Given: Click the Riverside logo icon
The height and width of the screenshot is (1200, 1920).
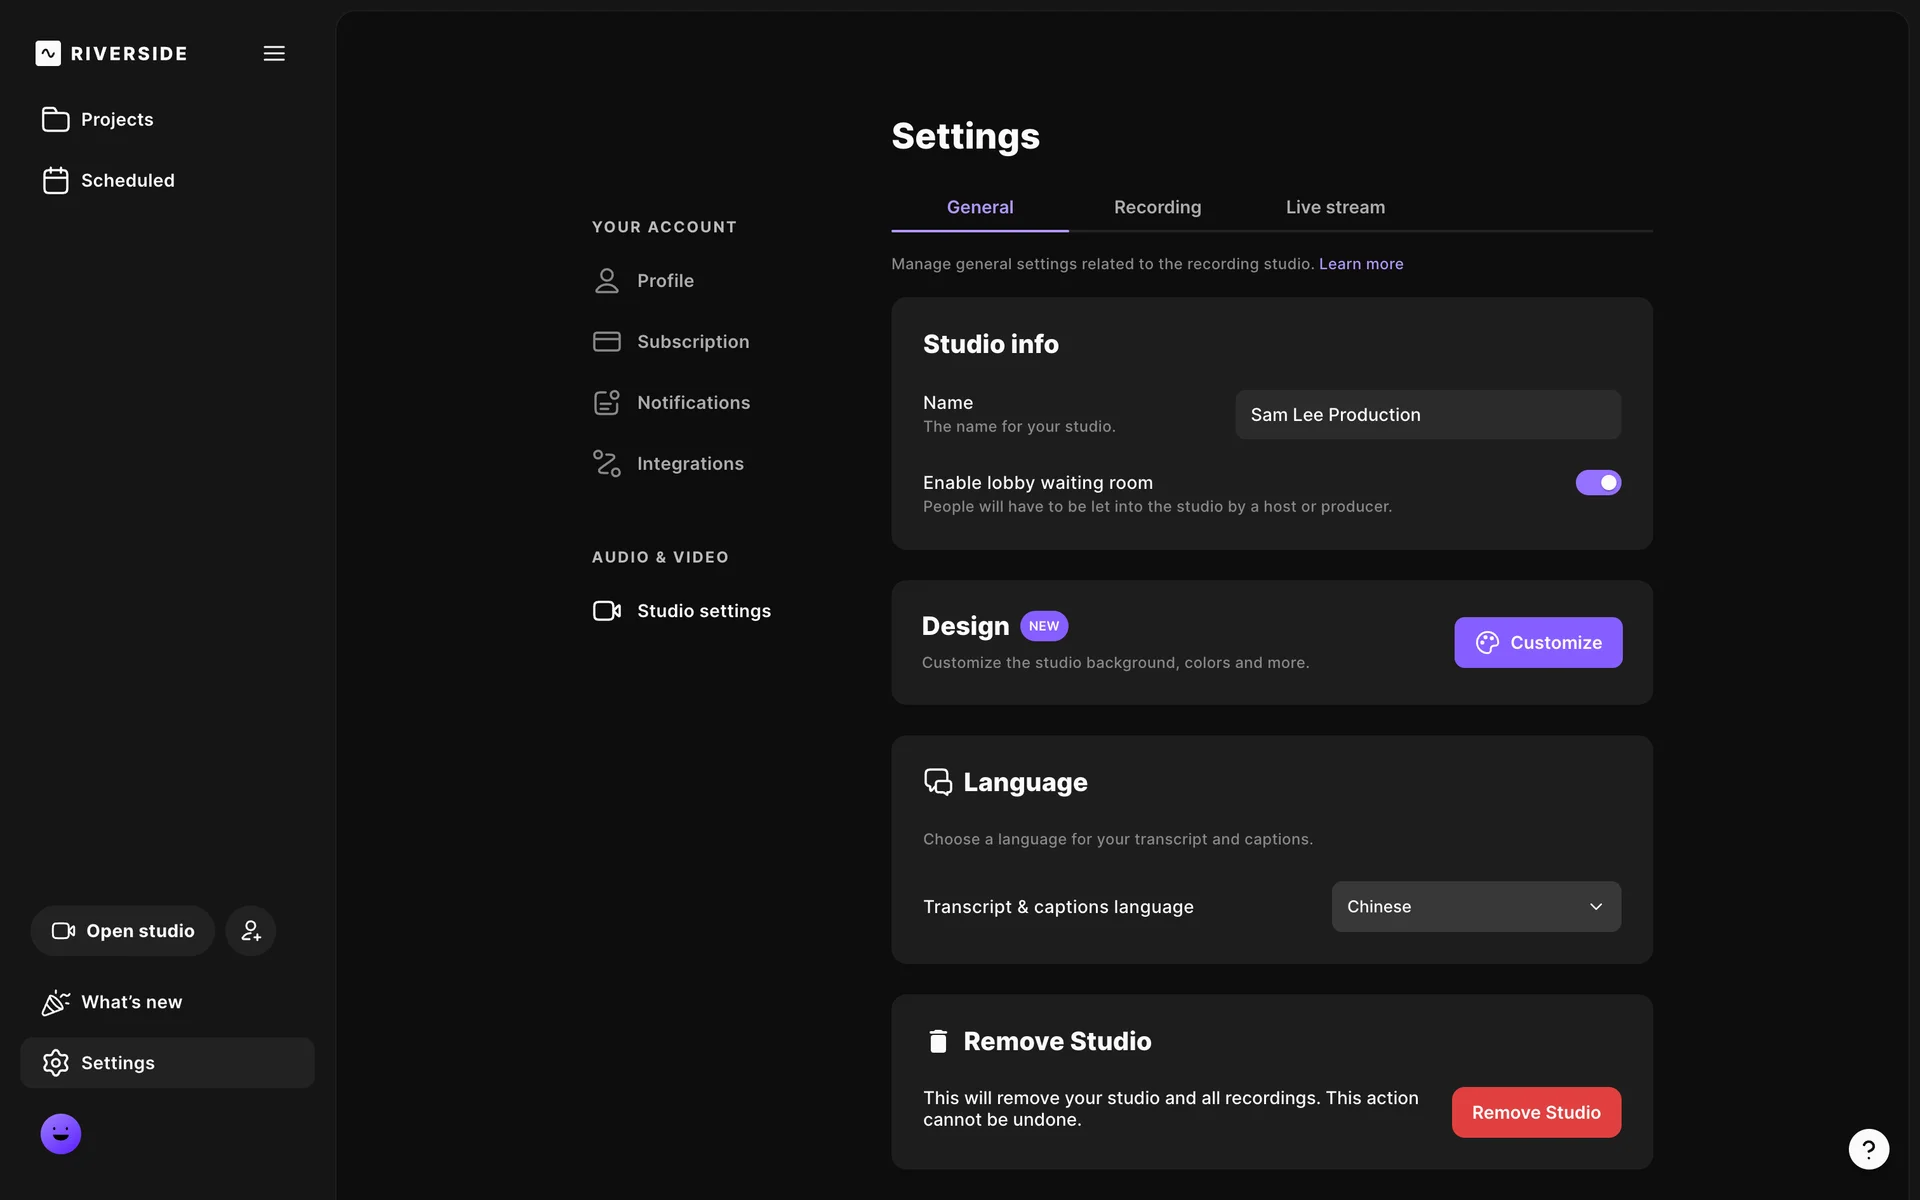Looking at the screenshot, I should click(x=48, y=53).
